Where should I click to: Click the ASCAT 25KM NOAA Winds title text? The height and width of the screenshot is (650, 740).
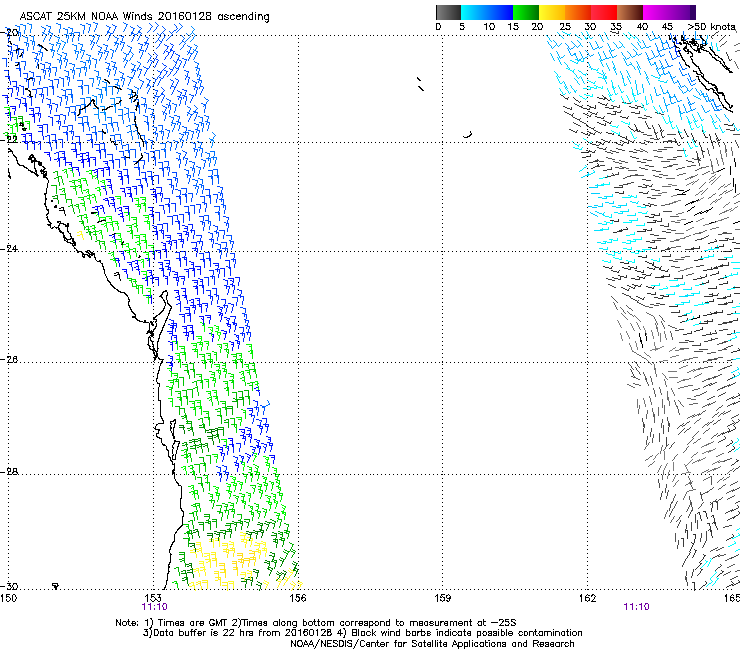[144, 16]
